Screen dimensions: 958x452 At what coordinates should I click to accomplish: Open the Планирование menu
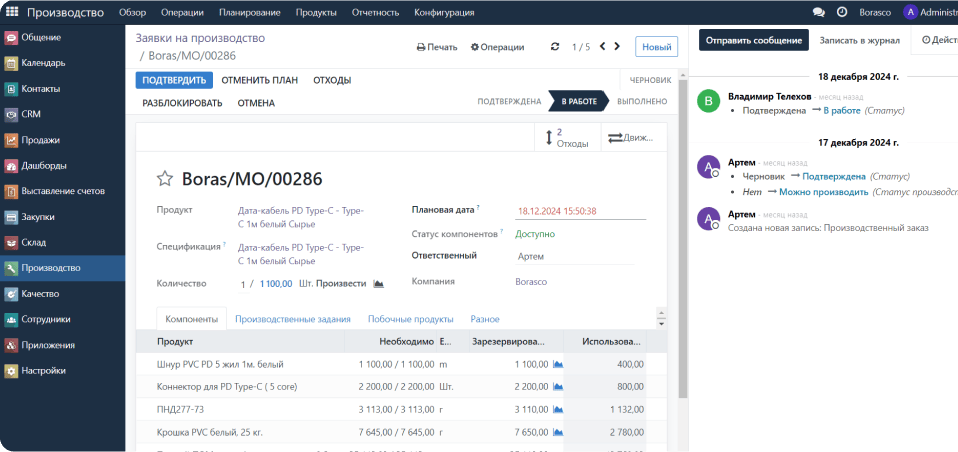249,12
